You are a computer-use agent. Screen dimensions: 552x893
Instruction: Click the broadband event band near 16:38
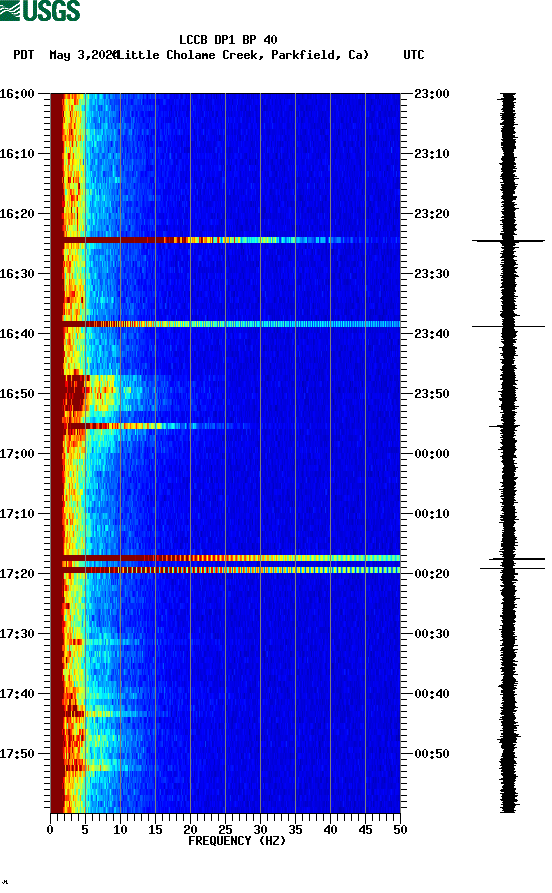(x=225, y=324)
